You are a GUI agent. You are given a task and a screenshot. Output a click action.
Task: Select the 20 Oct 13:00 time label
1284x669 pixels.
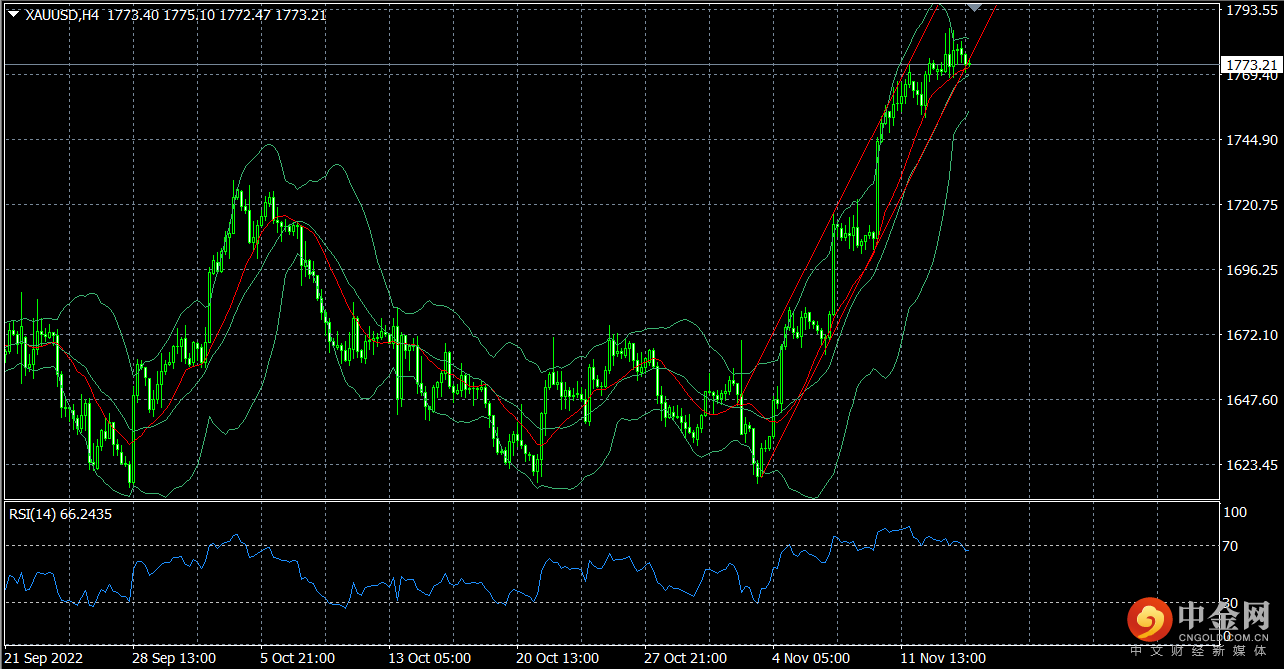click(556, 658)
